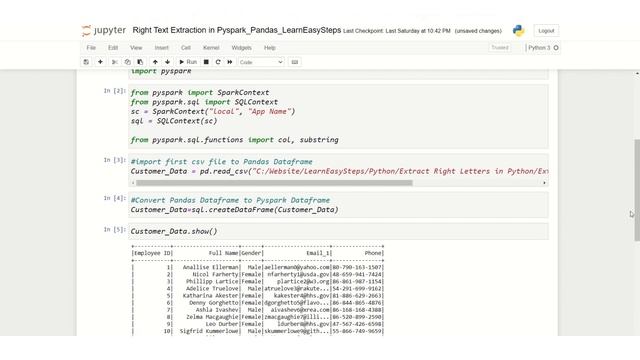The height and width of the screenshot is (360, 640).
Task: Click the In [2] prompt label
Action: [115, 91]
